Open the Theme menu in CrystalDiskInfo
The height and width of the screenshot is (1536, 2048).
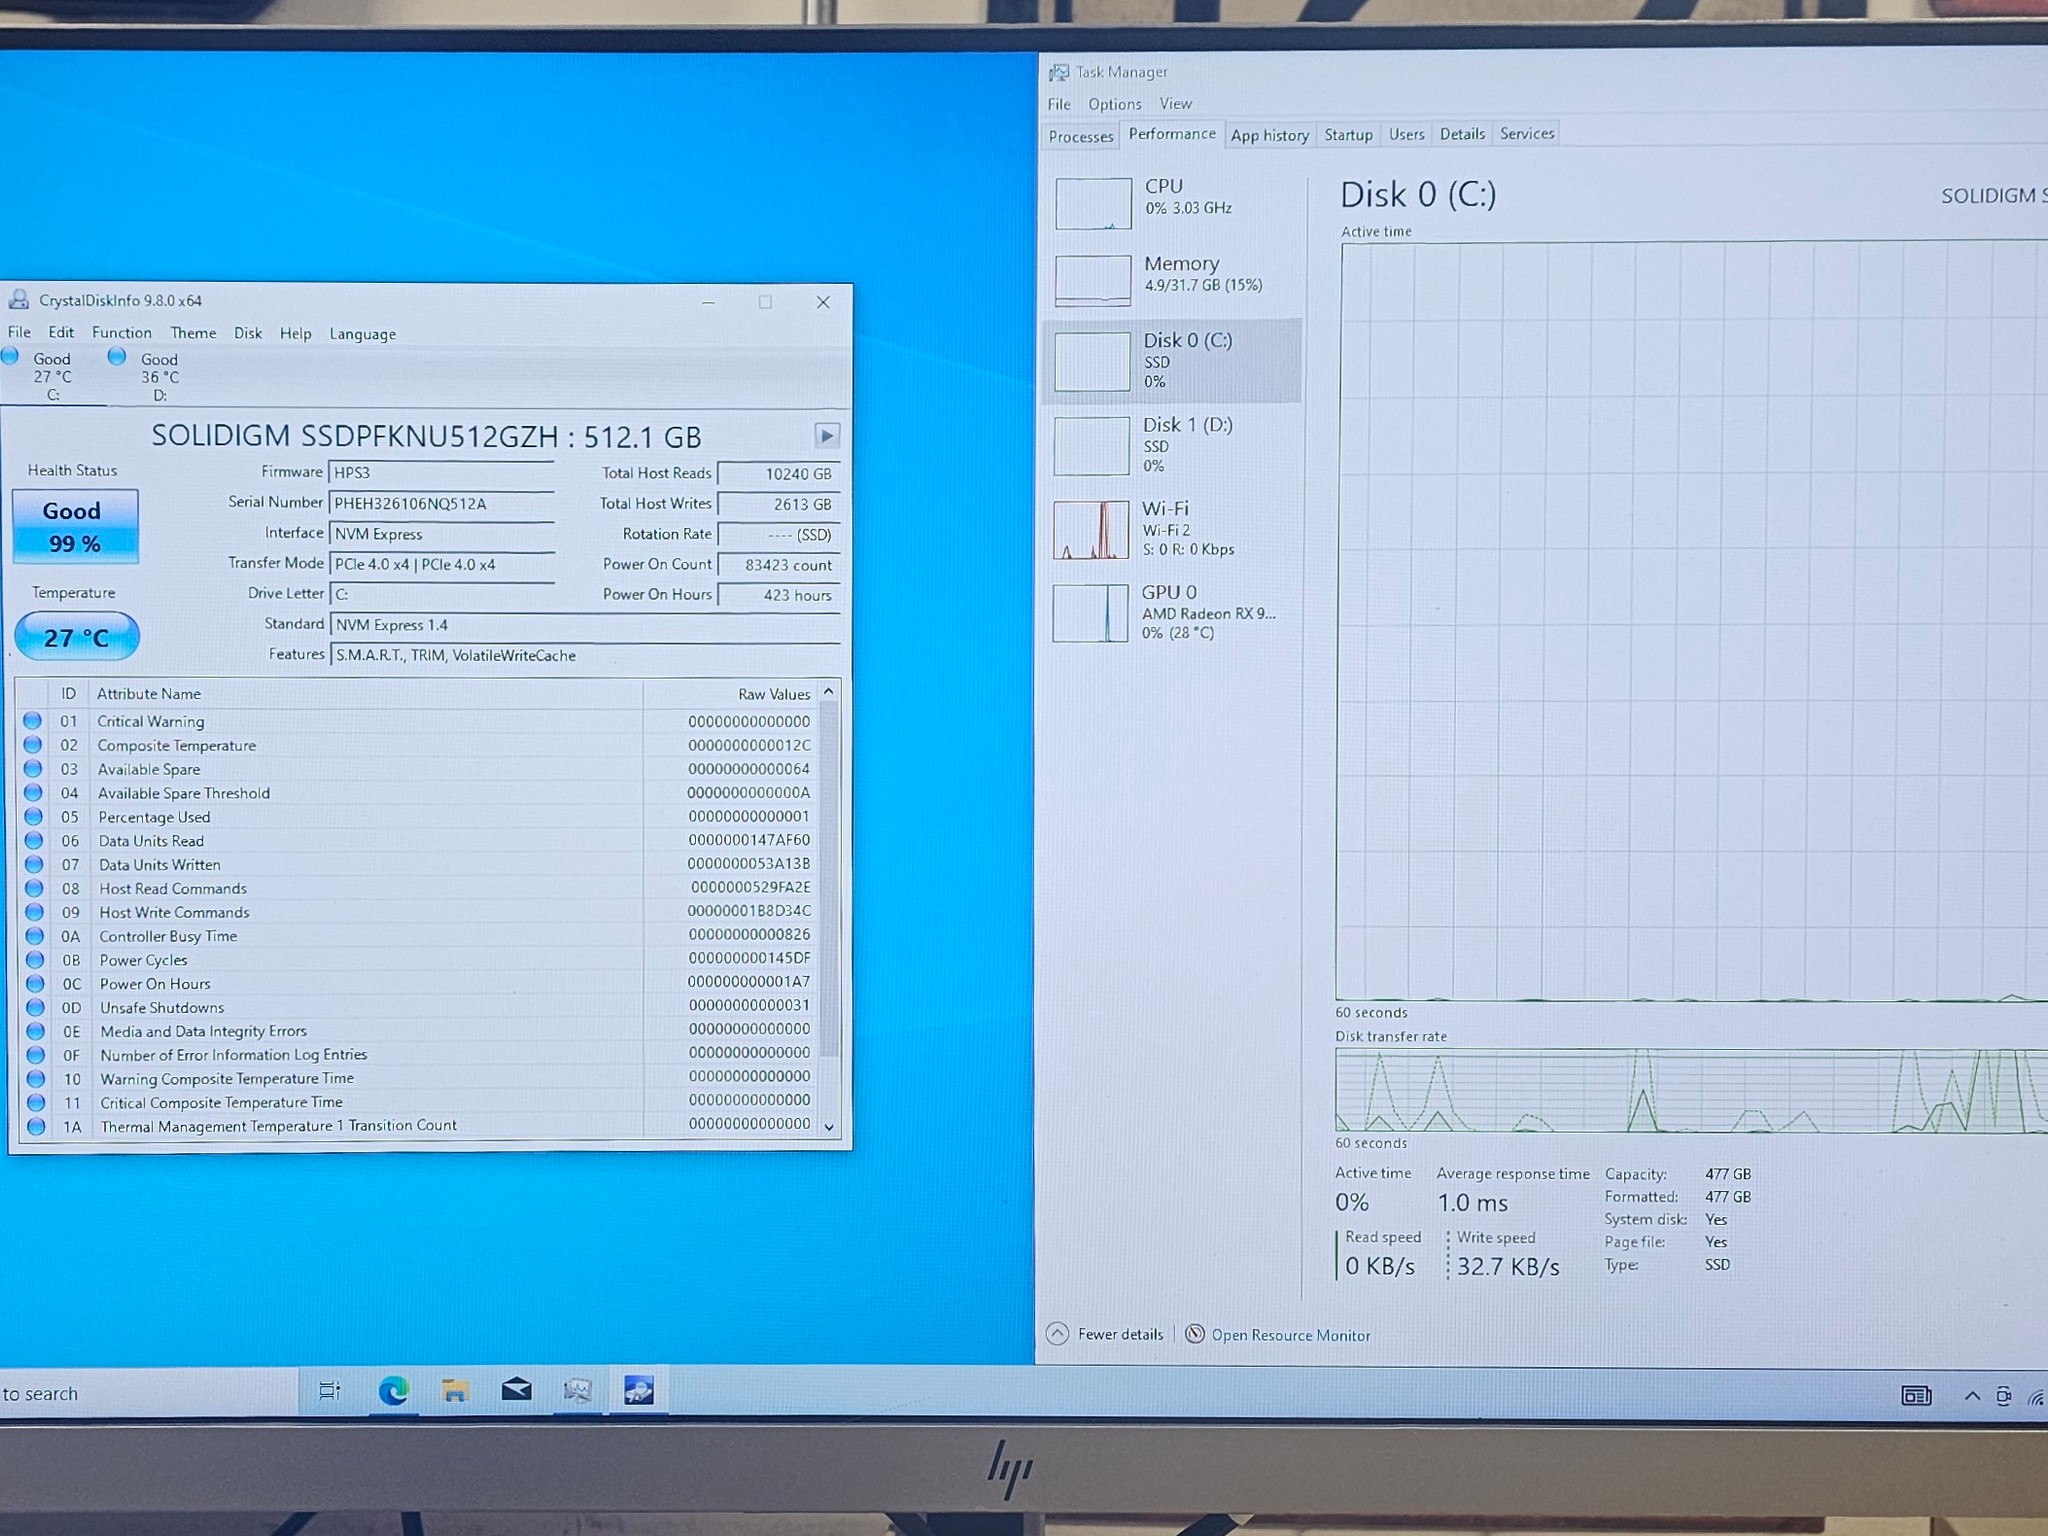pyautogui.click(x=193, y=333)
